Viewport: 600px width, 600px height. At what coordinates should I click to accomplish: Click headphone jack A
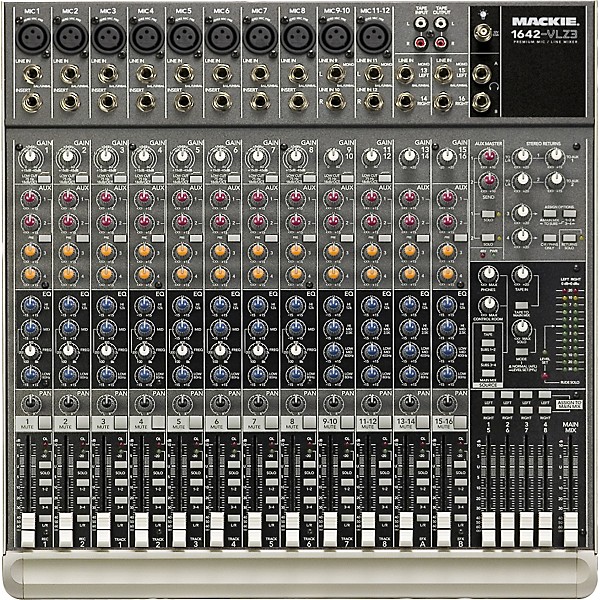pyautogui.click(x=481, y=73)
